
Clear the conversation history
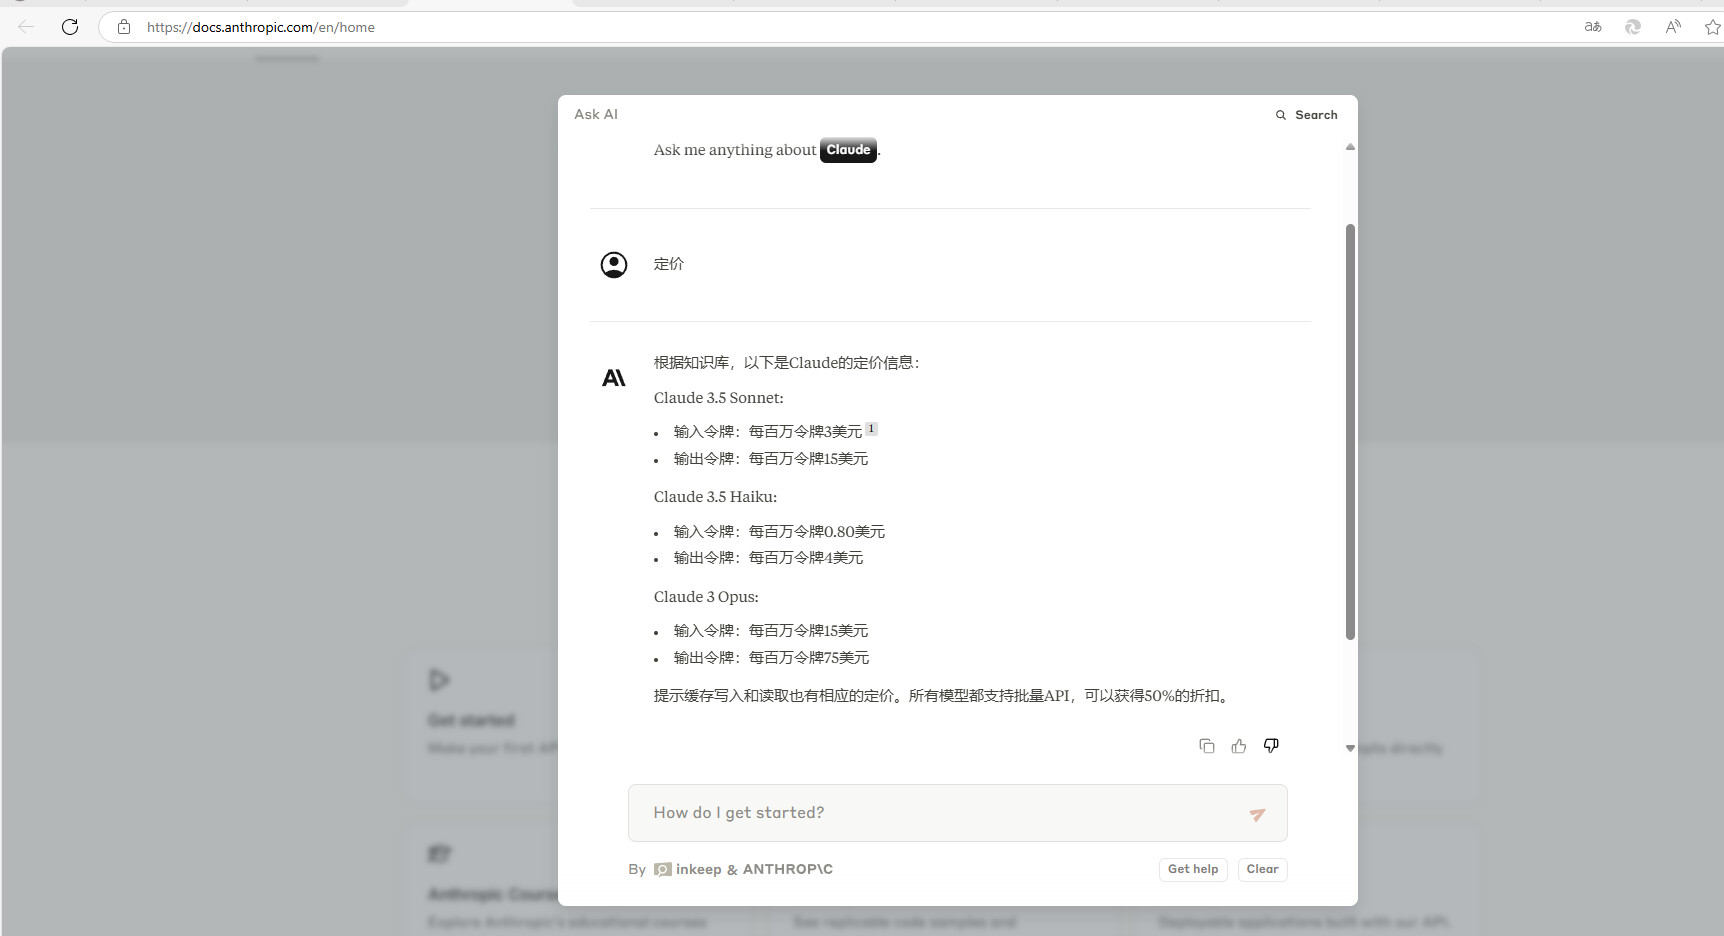tap(1261, 869)
